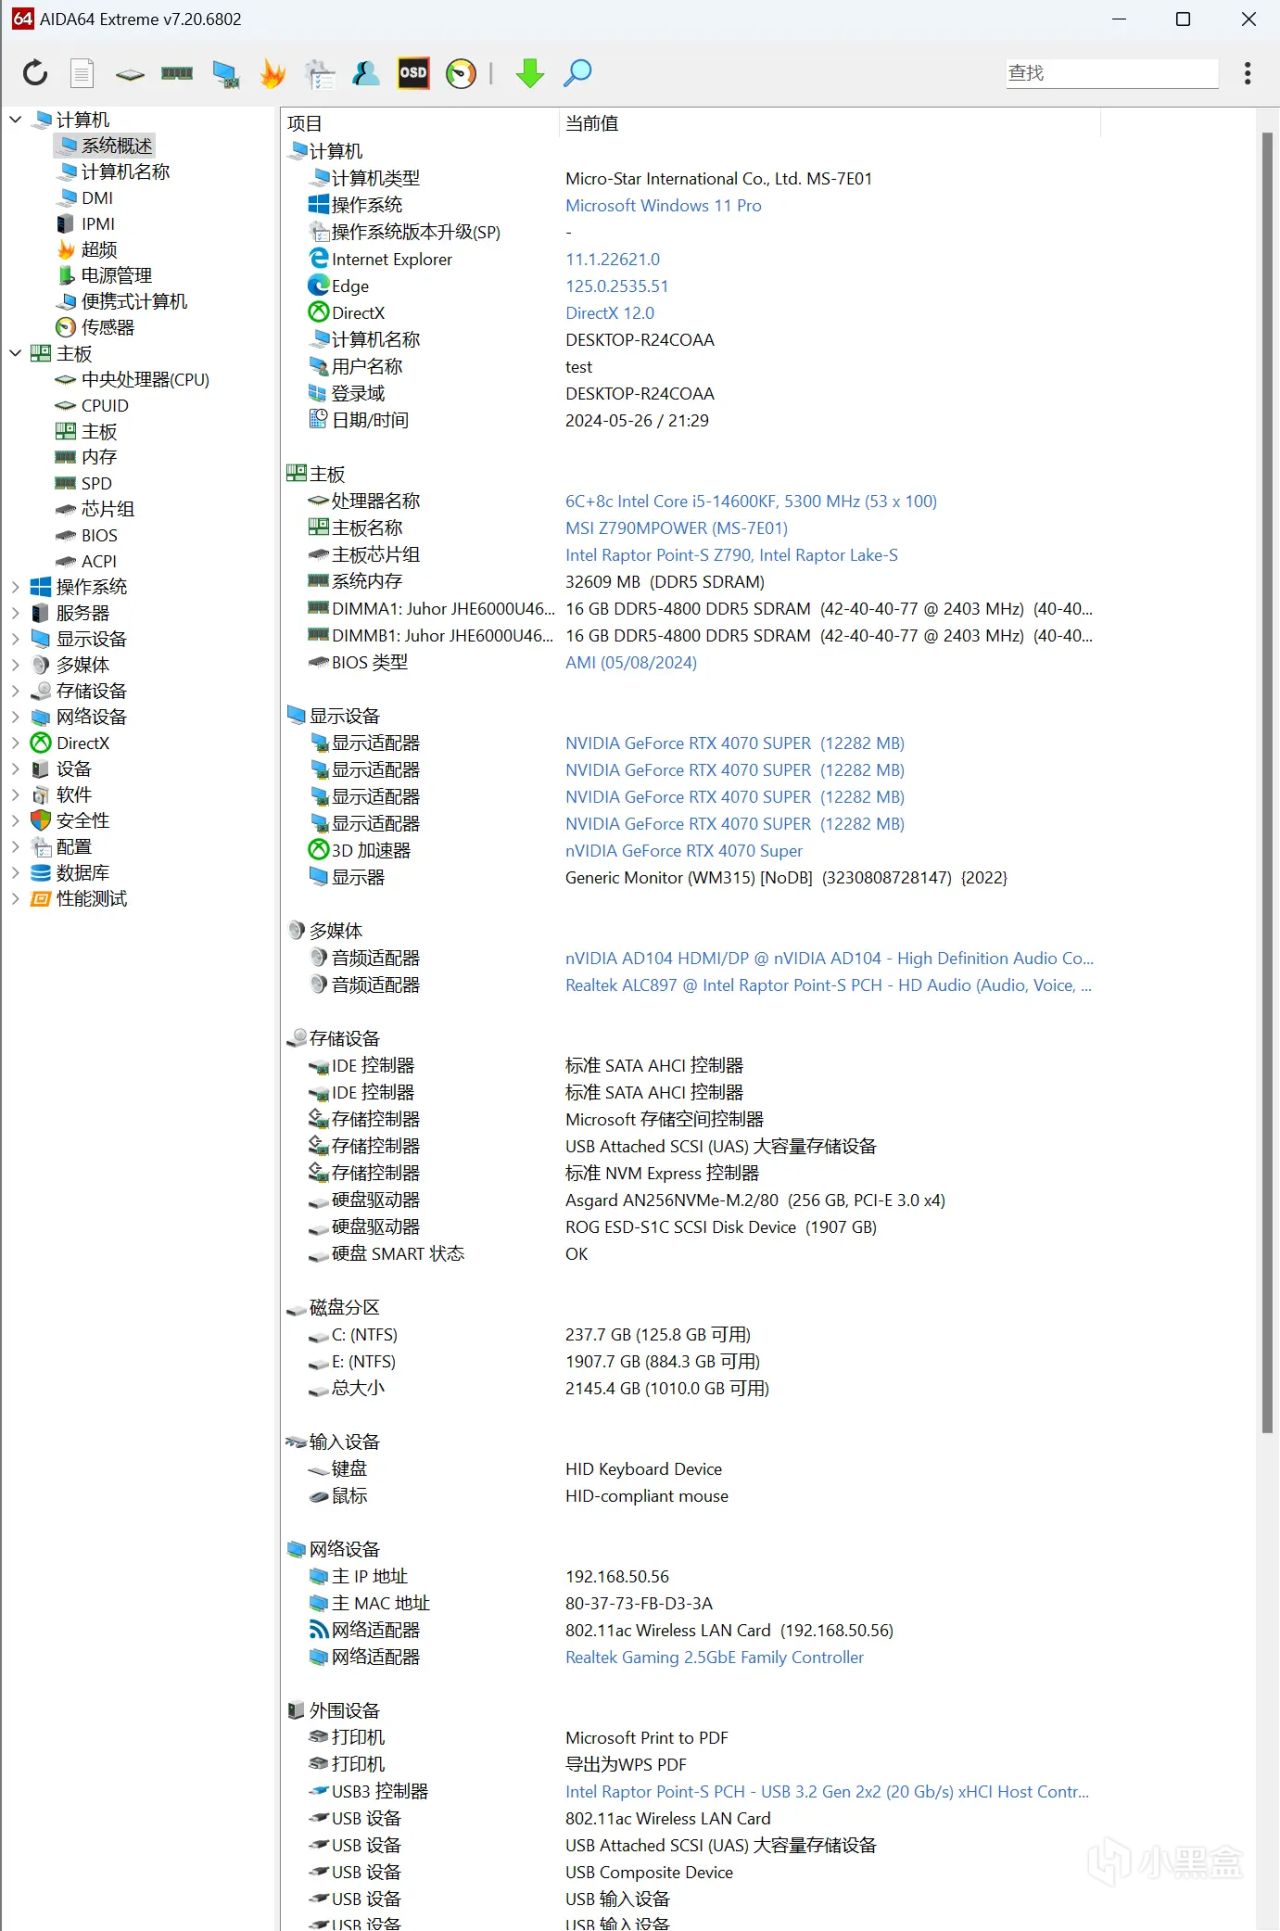Select the 主 MAC 地址 row
Viewport: 1280px width, 1931px height.
(690, 1603)
